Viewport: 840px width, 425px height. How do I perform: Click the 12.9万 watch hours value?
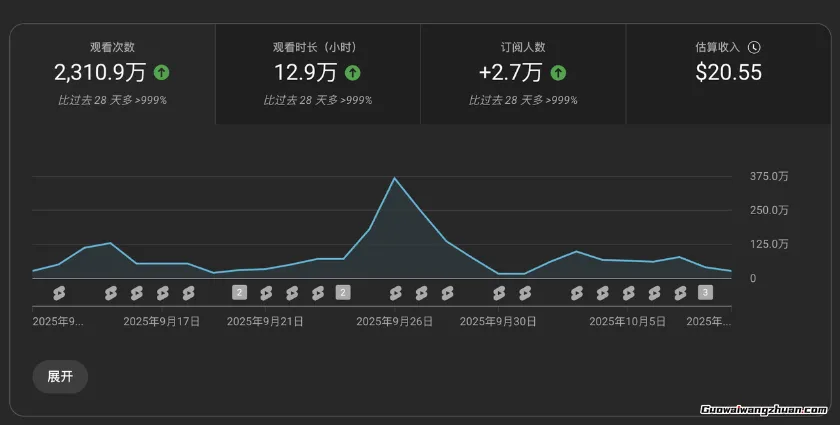point(306,72)
